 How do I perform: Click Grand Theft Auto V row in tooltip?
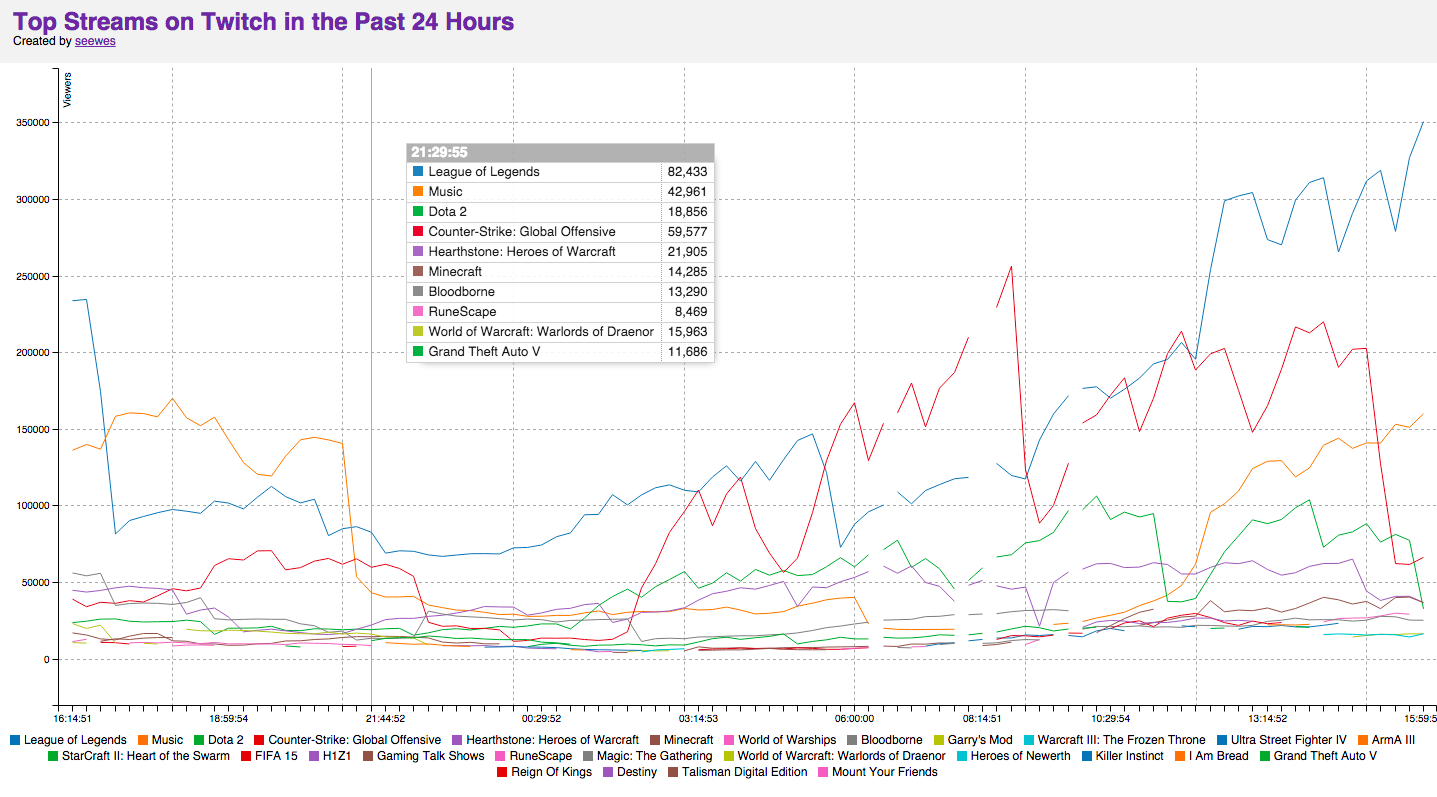pos(560,352)
